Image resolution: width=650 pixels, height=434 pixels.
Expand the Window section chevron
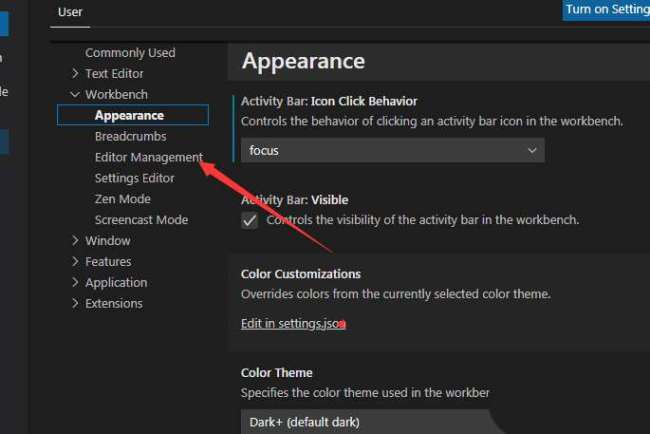[76, 241]
